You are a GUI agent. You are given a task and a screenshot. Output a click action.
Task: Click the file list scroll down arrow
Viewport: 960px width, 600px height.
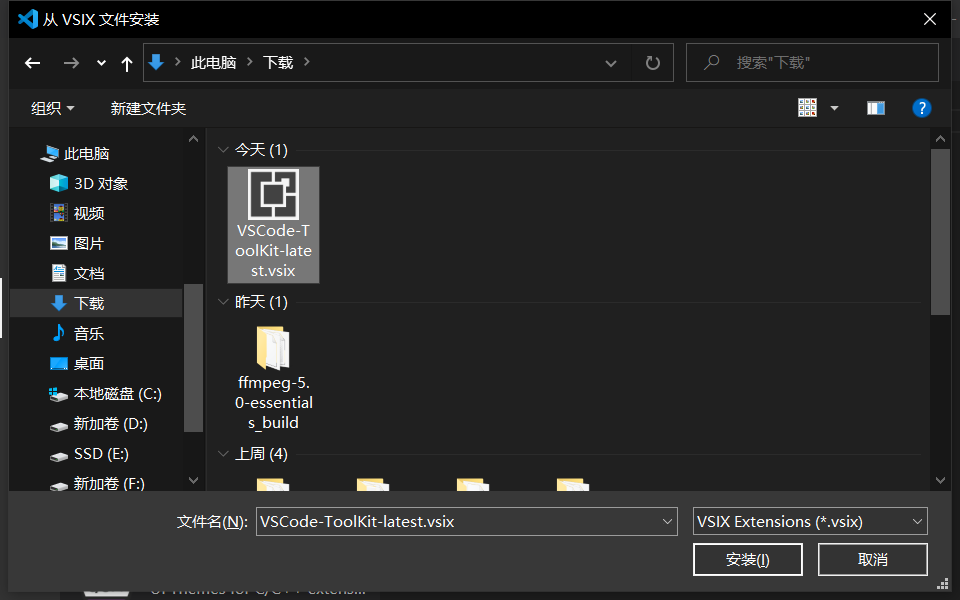coord(940,481)
